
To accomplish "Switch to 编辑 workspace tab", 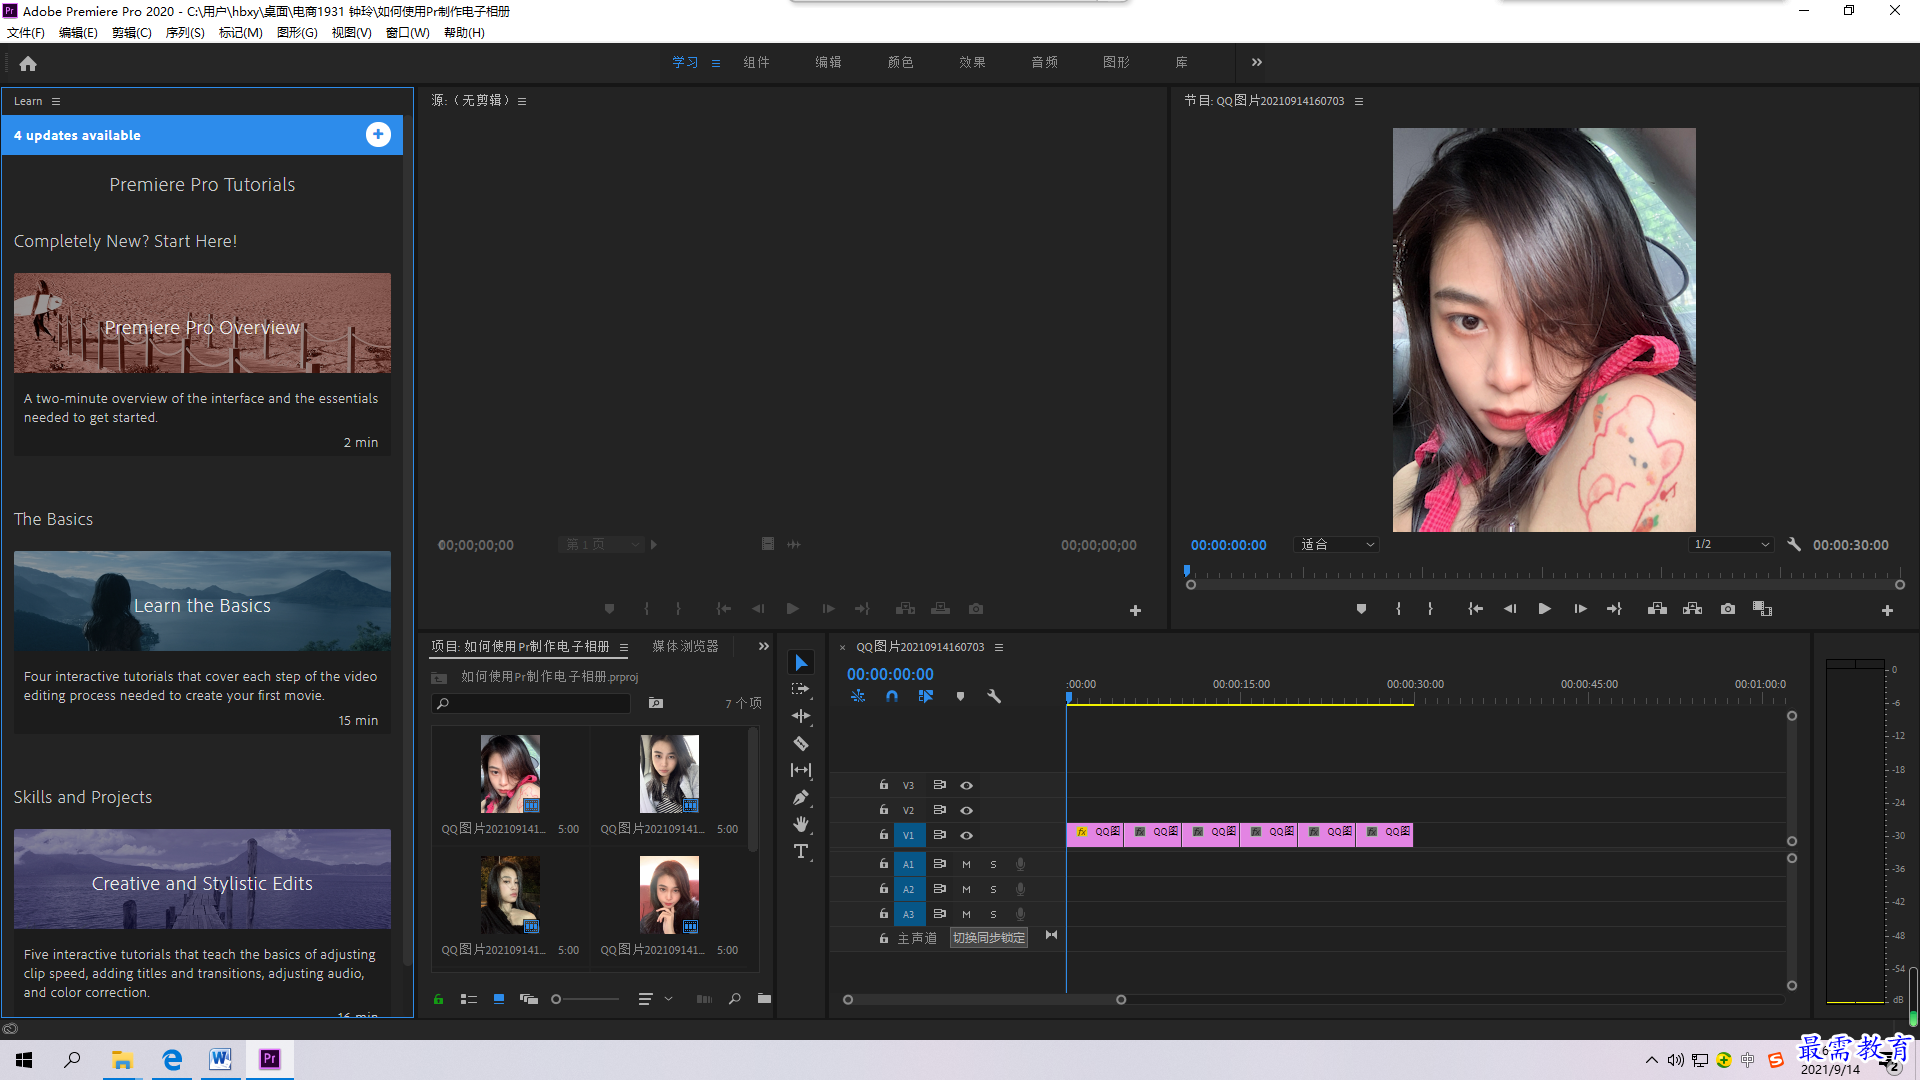I will pos(828,62).
